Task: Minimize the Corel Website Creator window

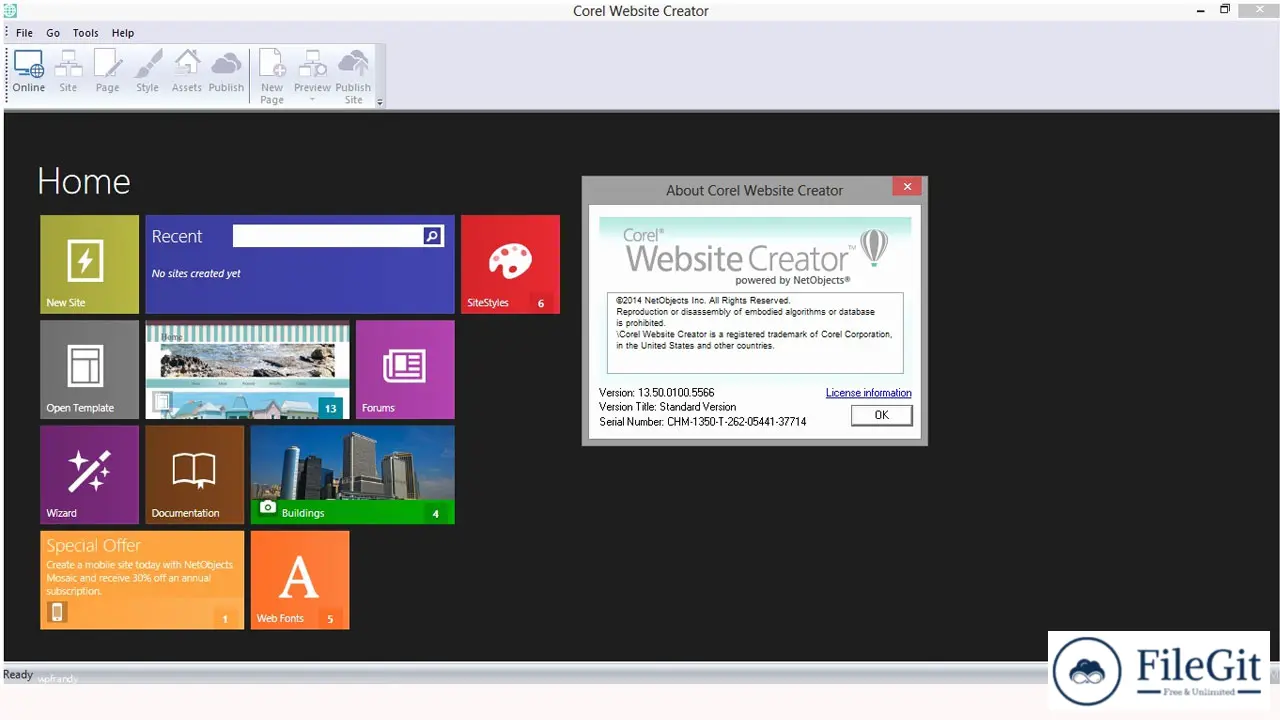Action: tap(1200, 10)
